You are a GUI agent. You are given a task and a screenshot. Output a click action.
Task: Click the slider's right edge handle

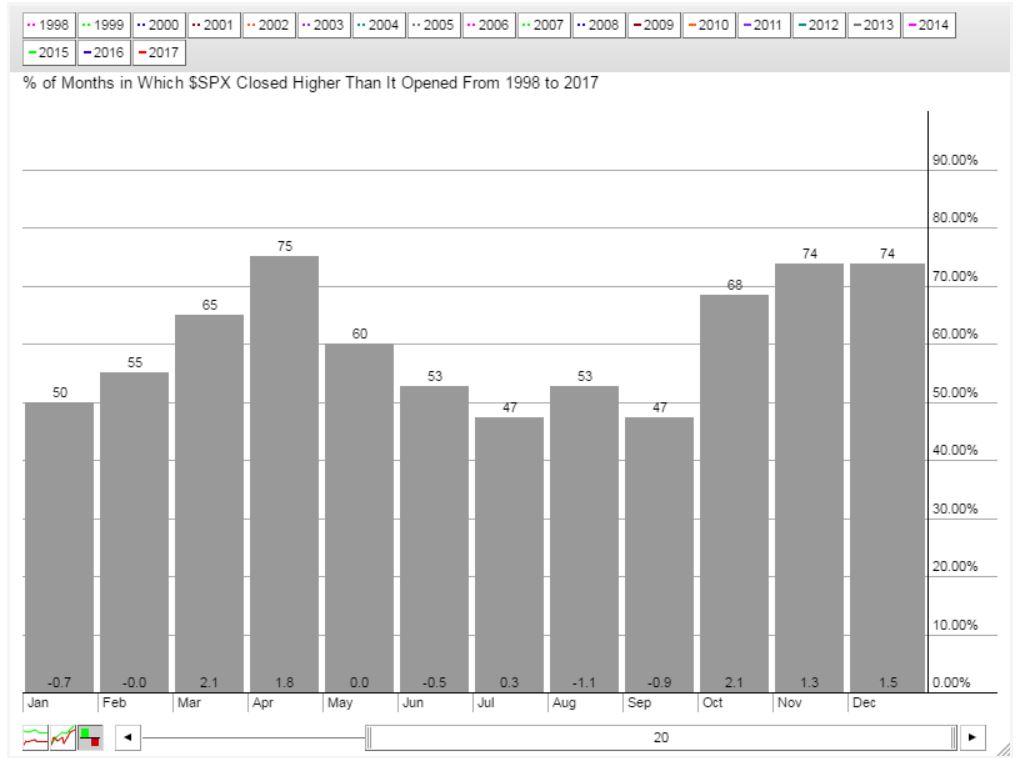click(954, 738)
